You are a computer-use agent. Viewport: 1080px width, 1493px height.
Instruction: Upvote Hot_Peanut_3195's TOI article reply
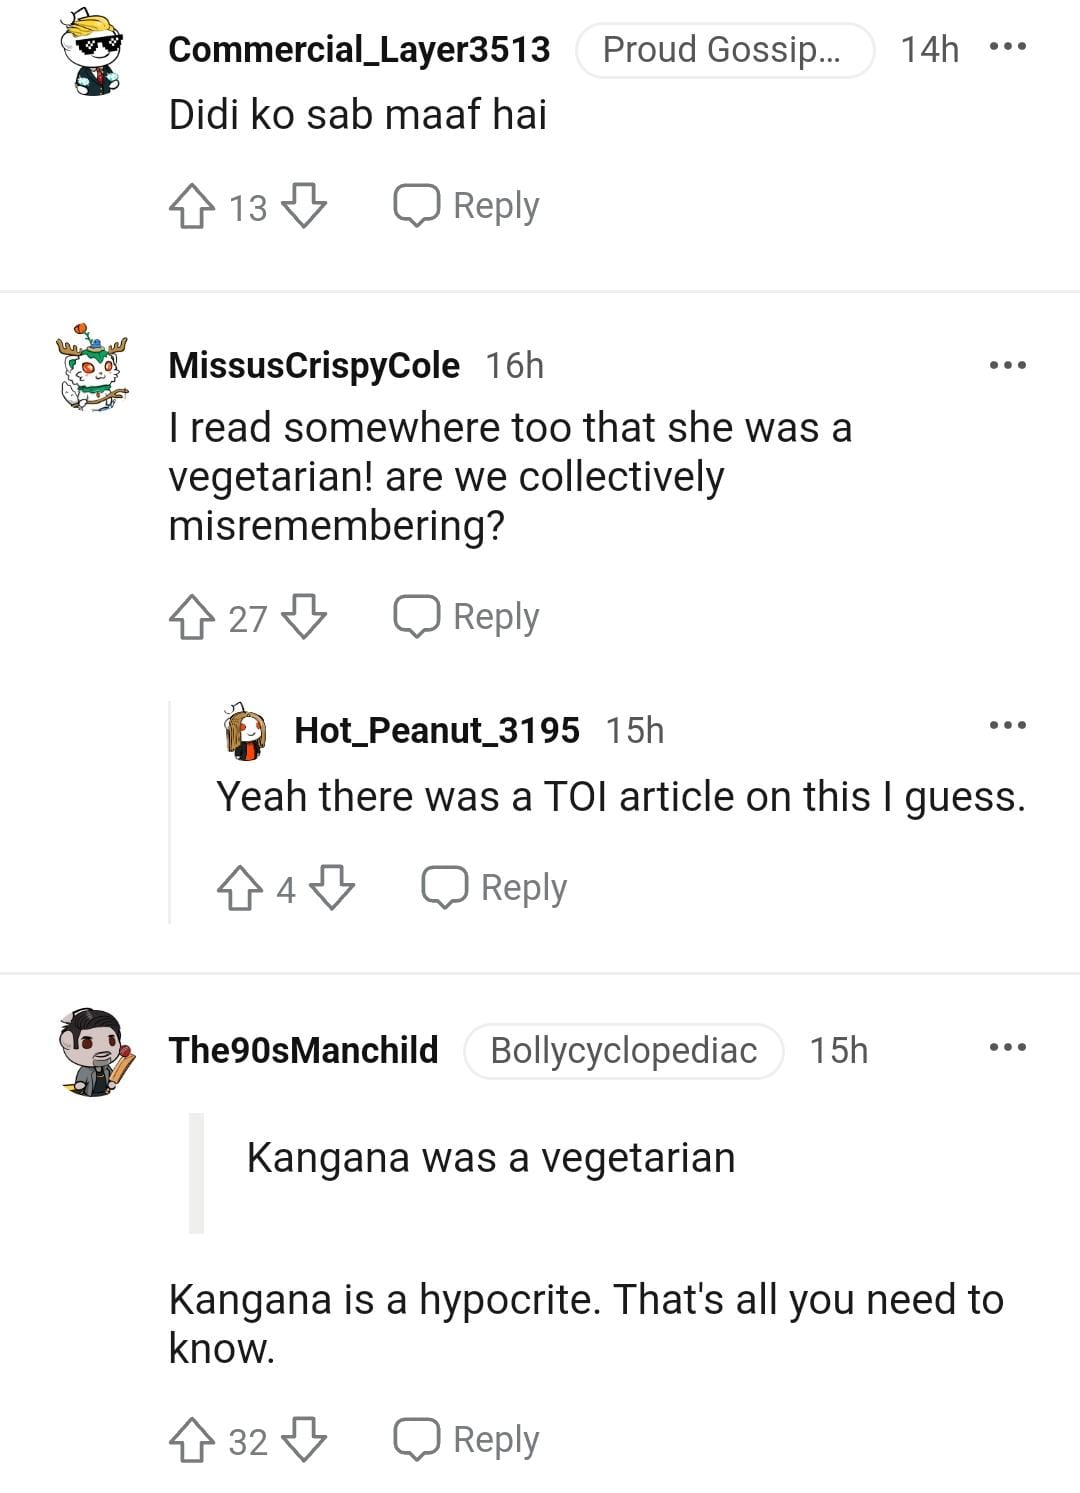click(x=239, y=888)
